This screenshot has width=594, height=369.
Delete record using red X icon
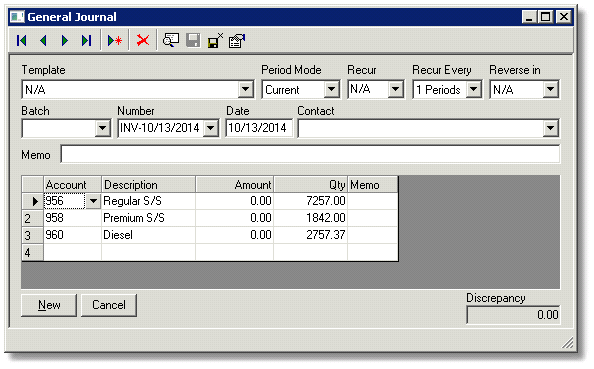pos(143,40)
